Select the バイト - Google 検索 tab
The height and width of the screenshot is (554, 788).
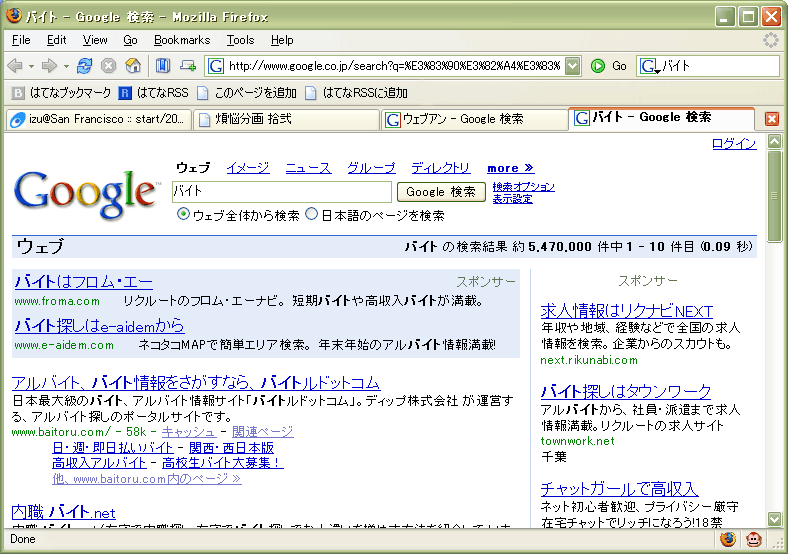click(661, 118)
